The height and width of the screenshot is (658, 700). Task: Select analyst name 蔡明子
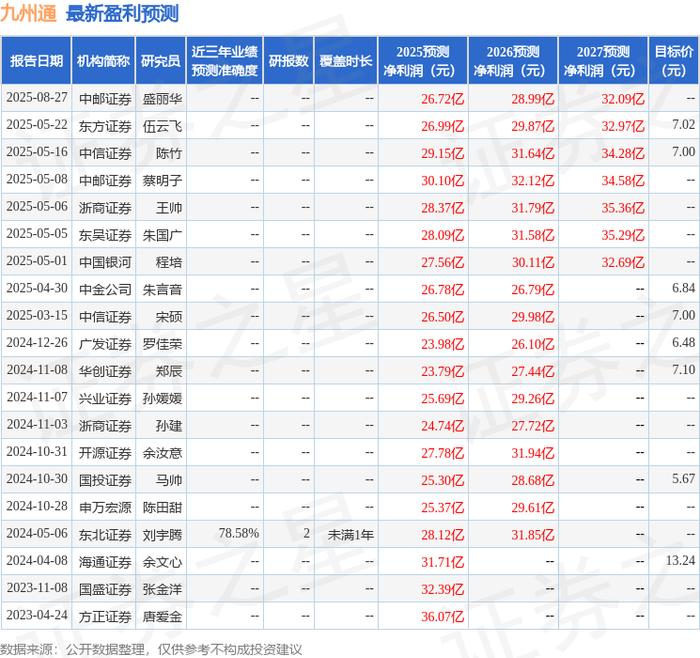[162, 181]
